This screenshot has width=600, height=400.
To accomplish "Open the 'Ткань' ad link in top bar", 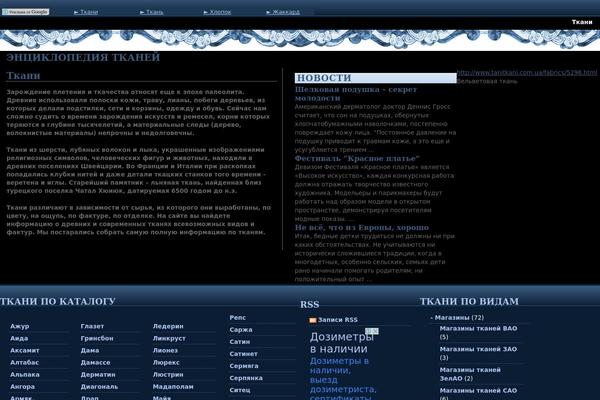I will pyautogui.click(x=152, y=12).
